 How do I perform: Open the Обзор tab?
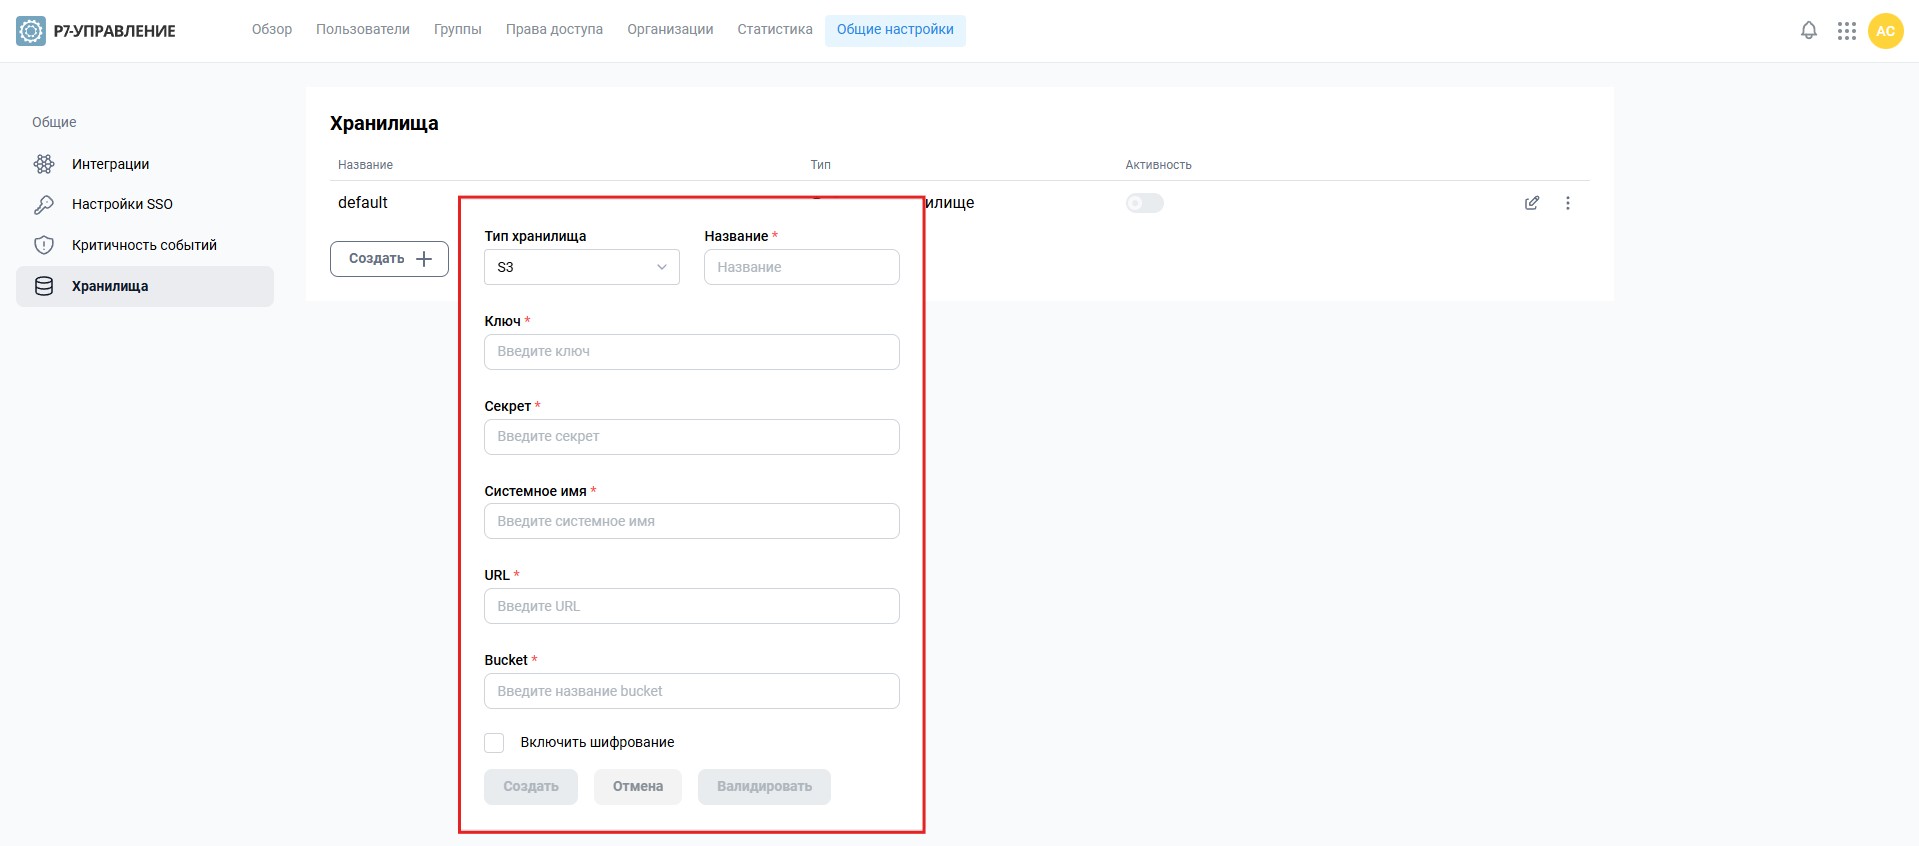(x=272, y=30)
